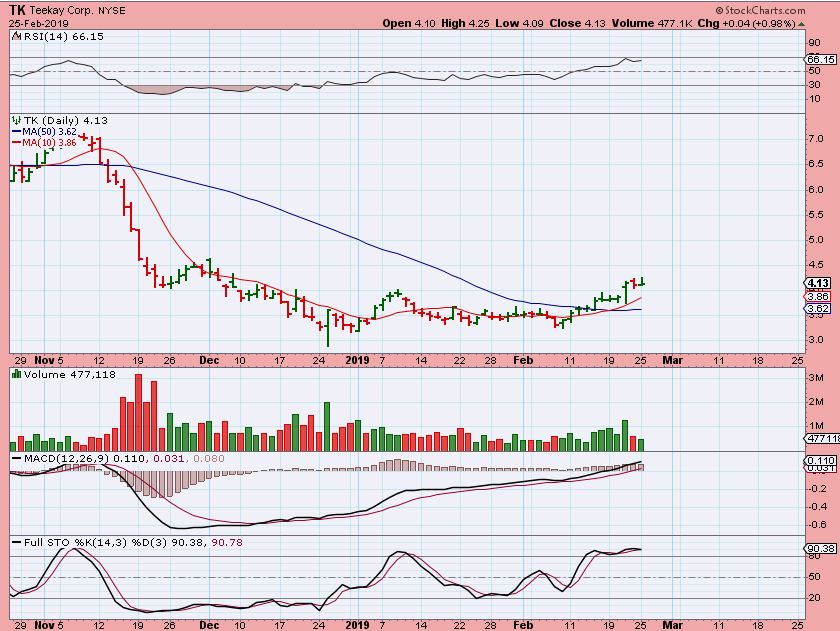Click the black dash before MACD(12,26,9)
840x631 pixels.
tap(16, 459)
